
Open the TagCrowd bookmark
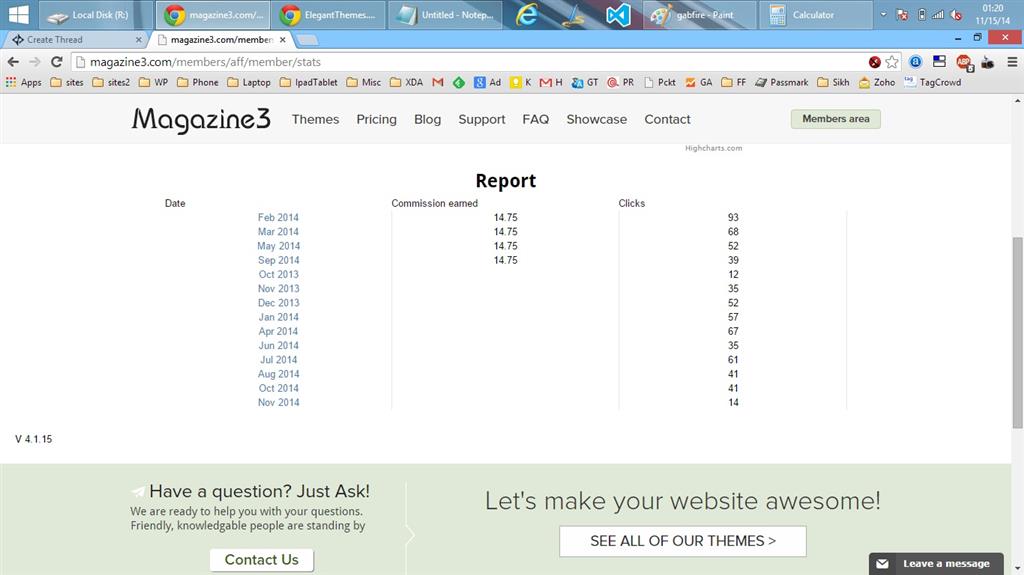(933, 82)
